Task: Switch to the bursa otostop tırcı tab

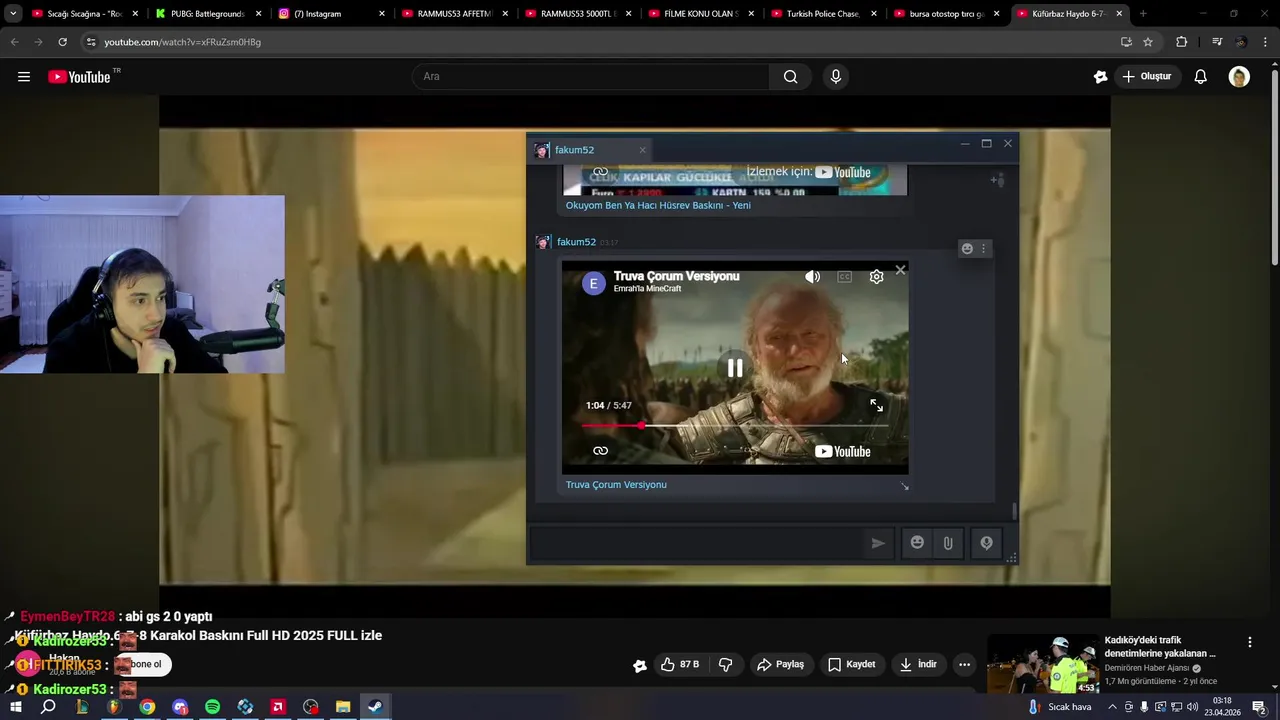Action: [946, 14]
